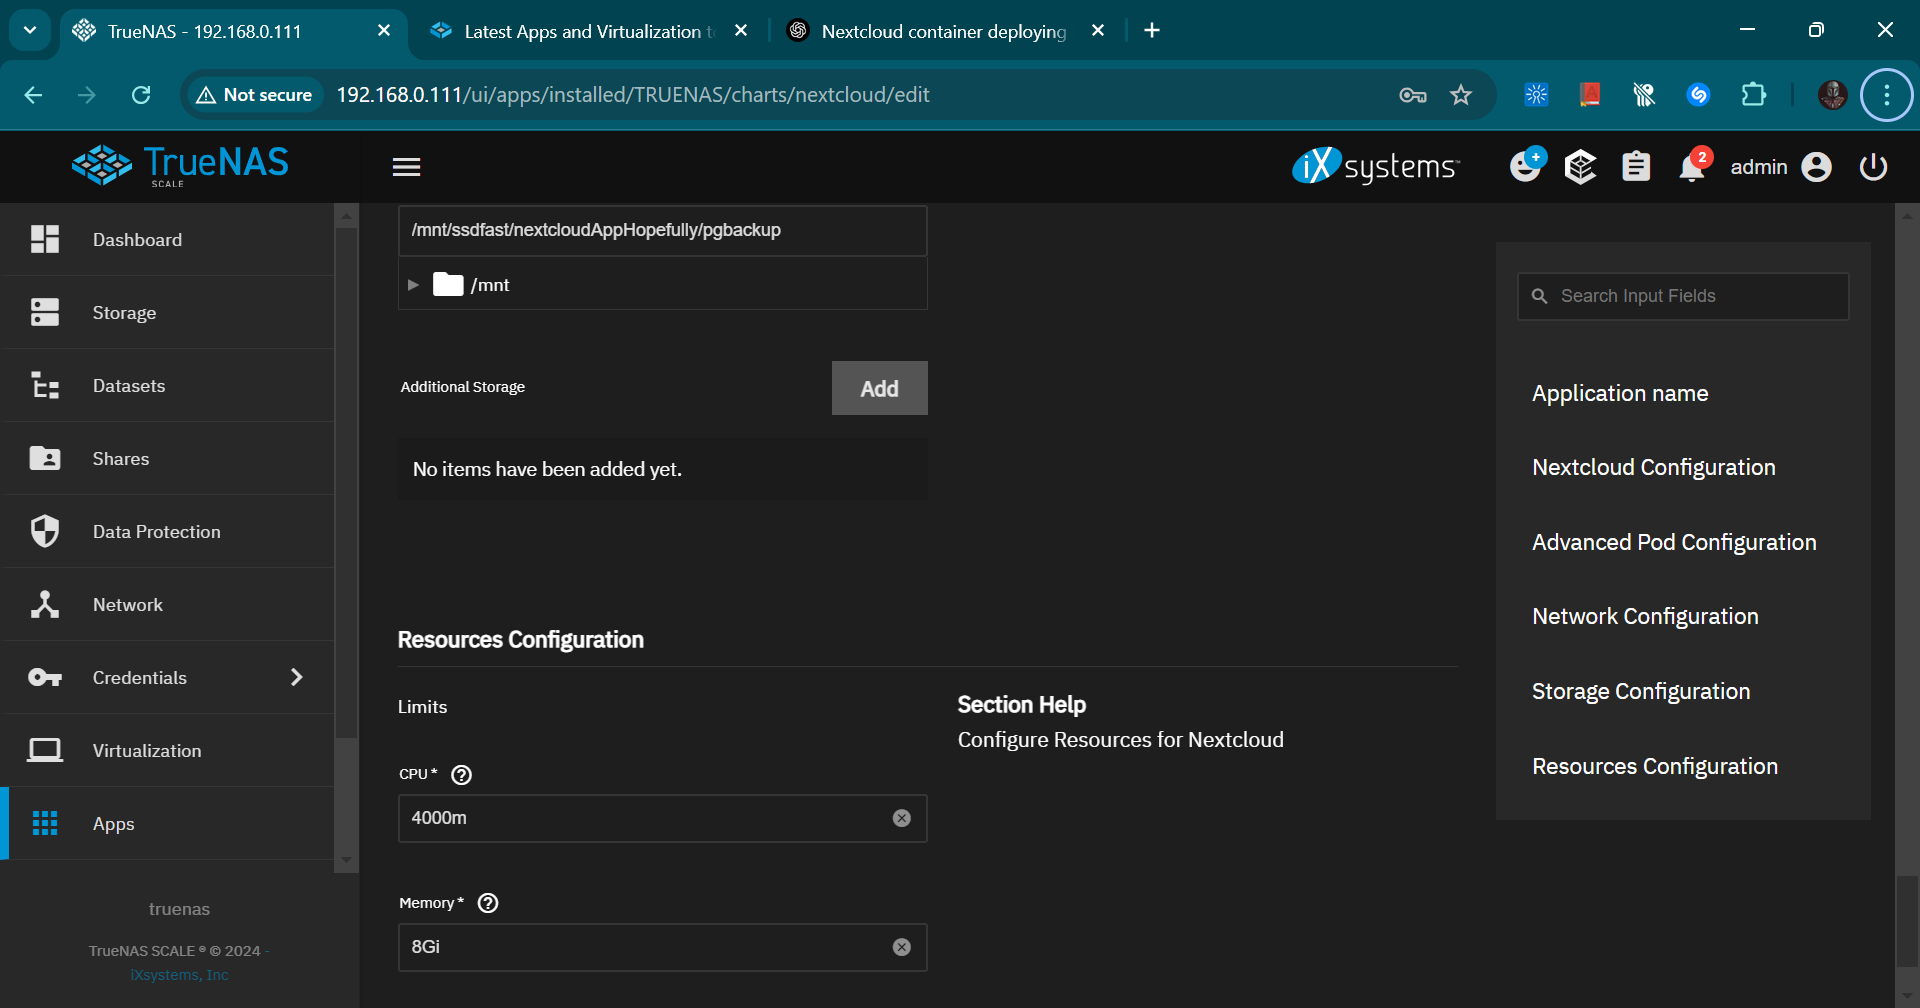The height and width of the screenshot is (1008, 1920).
Task: Click the TrueNAS SCALE logo
Action: [x=180, y=166]
